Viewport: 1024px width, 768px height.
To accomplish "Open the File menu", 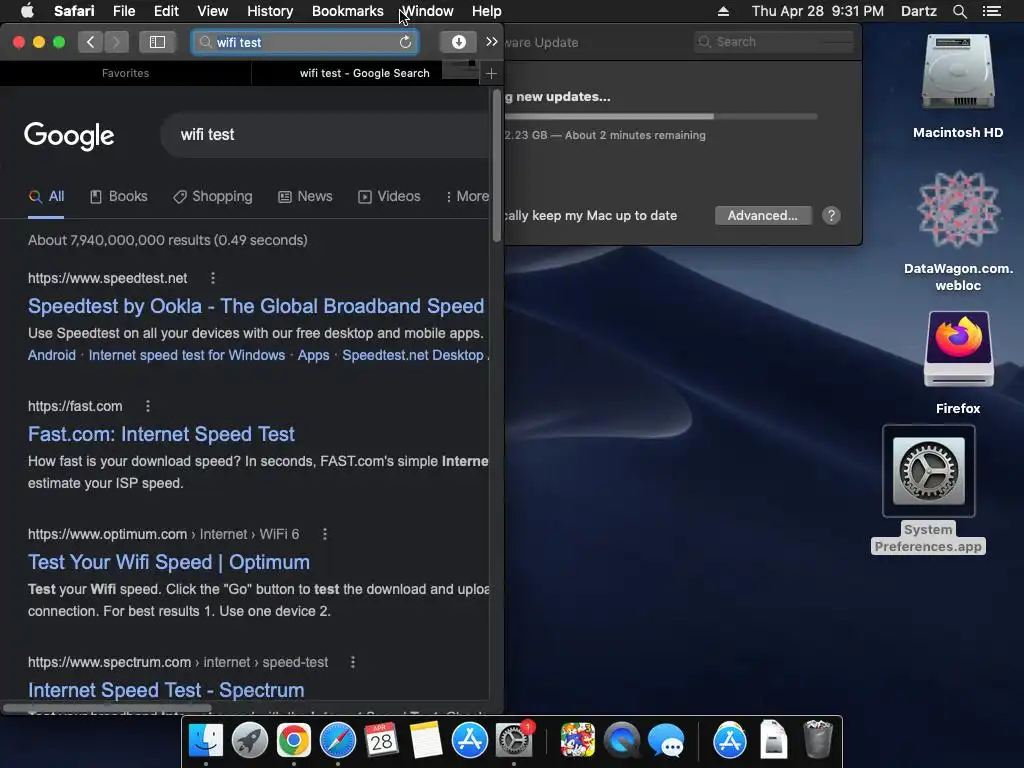I will tap(123, 11).
